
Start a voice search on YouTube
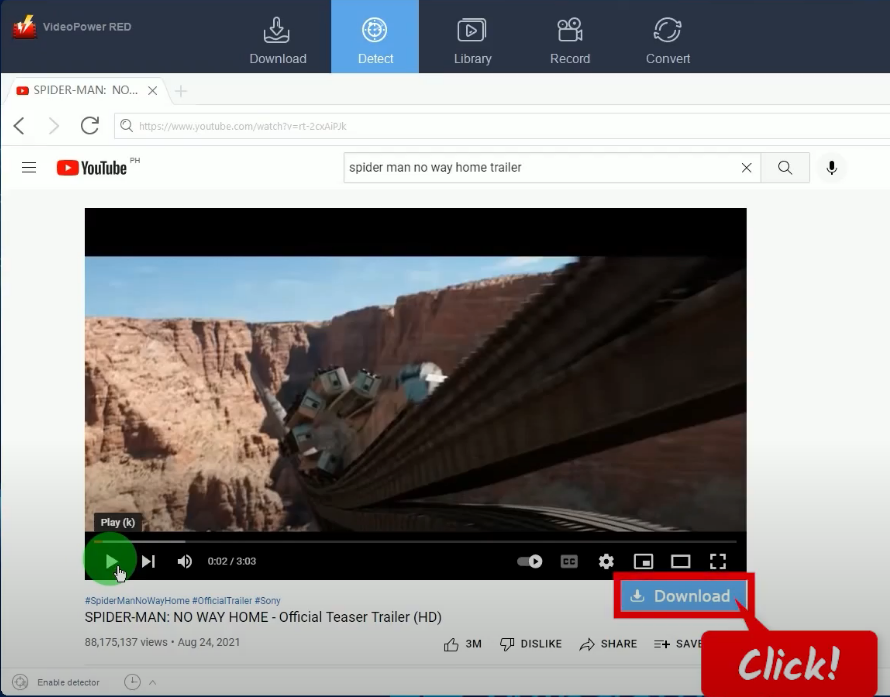pos(831,167)
